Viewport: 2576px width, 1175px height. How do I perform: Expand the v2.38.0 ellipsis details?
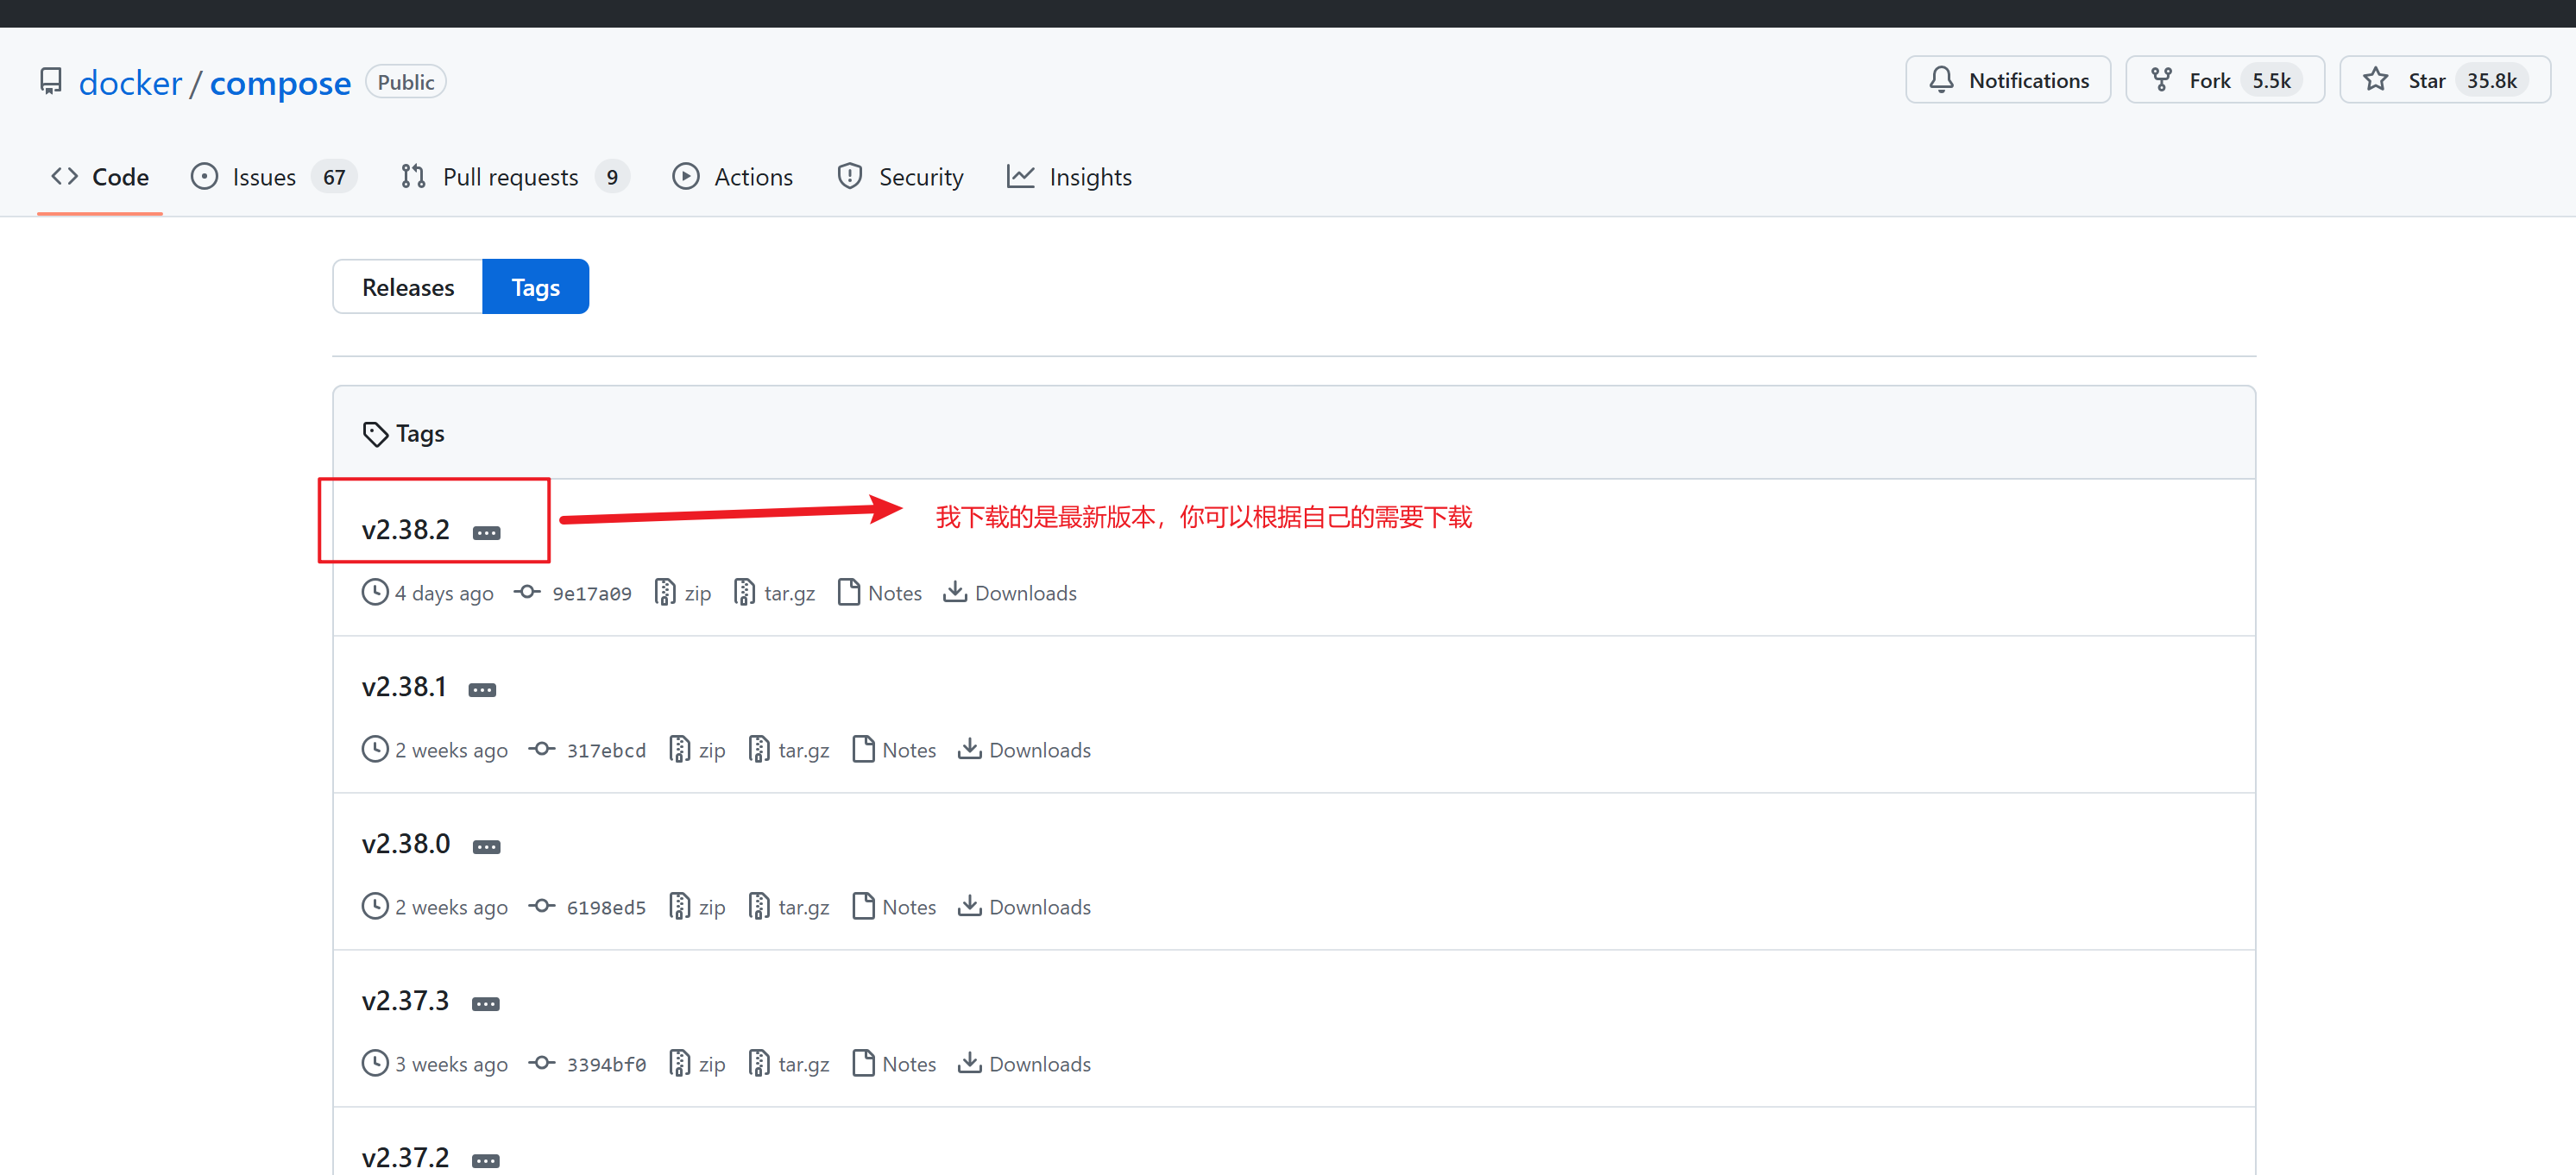coord(487,847)
